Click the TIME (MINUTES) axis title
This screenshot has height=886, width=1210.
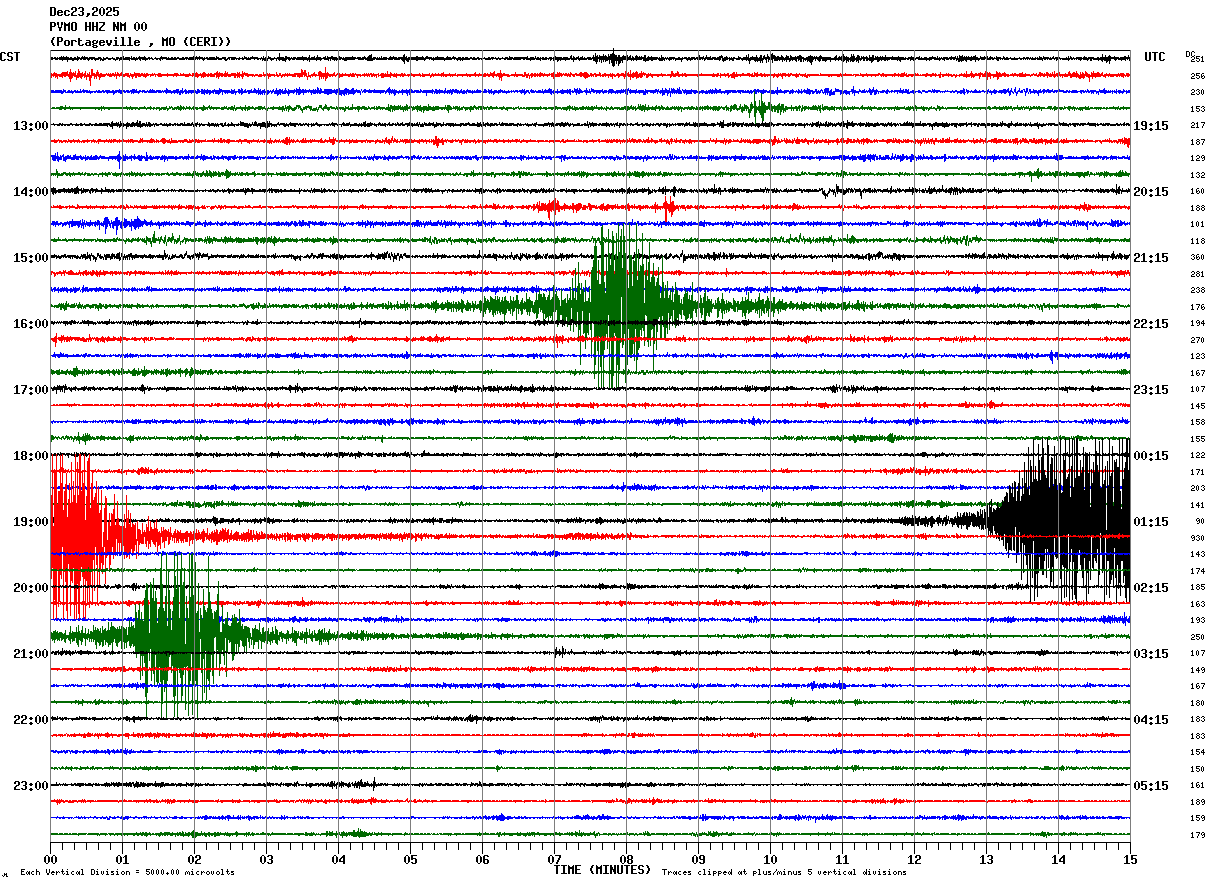602,870
